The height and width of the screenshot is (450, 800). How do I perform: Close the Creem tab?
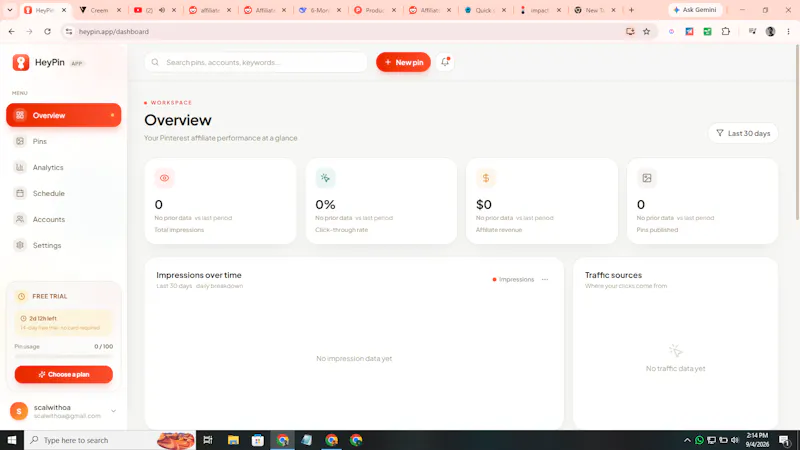[x=119, y=10]
